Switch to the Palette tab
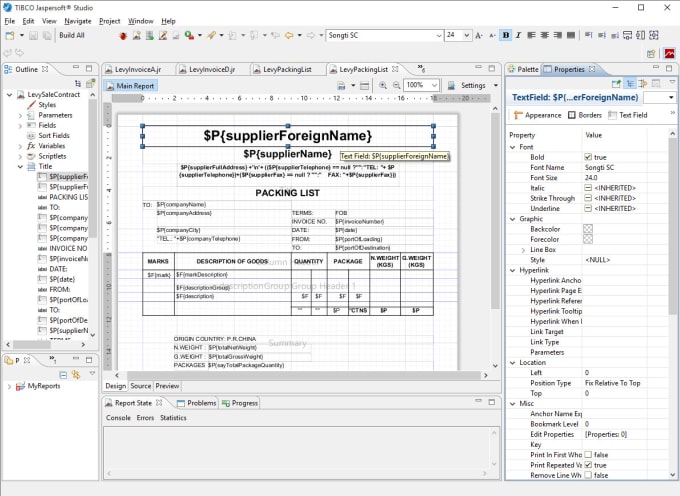Viewport: 680px width, 496px height. pos(523,69)
